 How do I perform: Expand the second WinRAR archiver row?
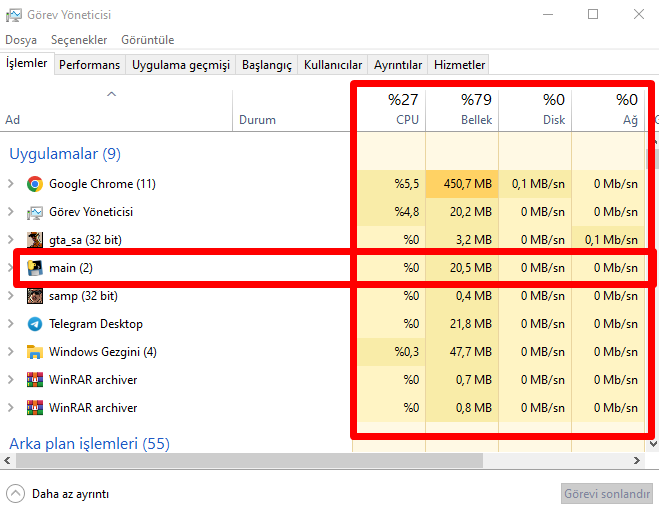pyautogui.click(x=11, y=408)
